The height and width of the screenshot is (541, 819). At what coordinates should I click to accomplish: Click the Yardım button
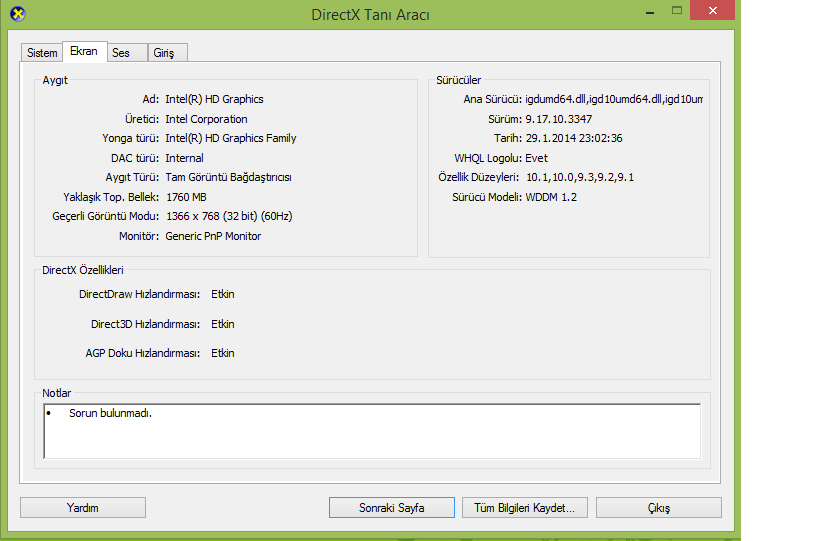point(83,508)
